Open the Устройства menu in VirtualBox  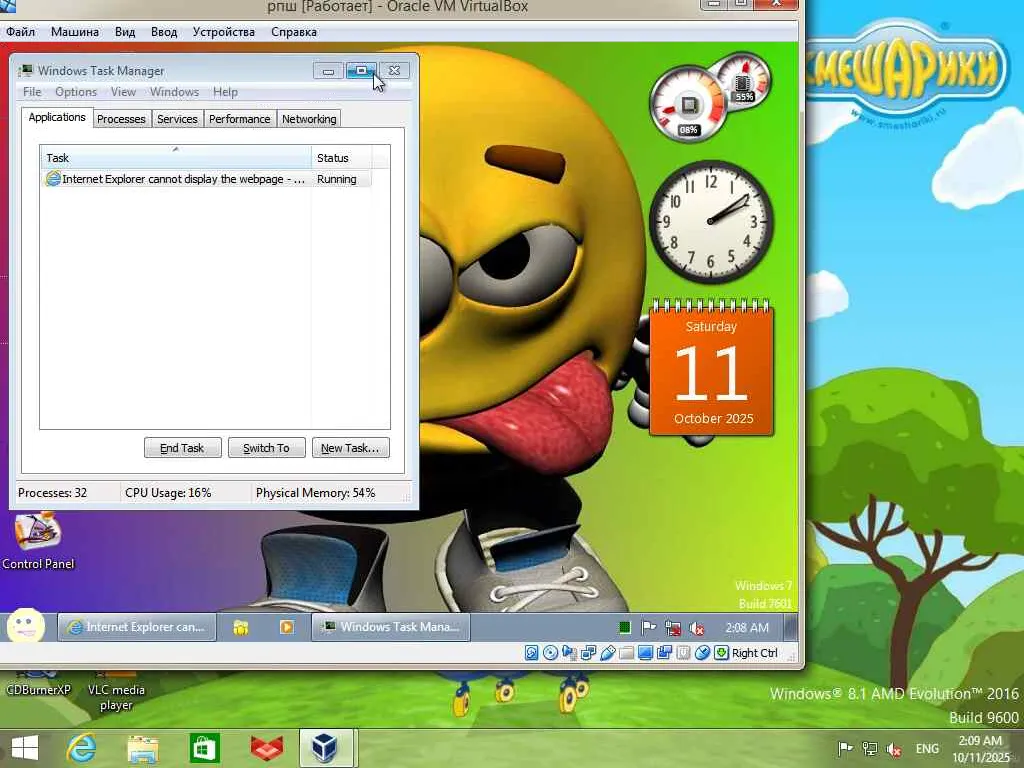point(224,32)
